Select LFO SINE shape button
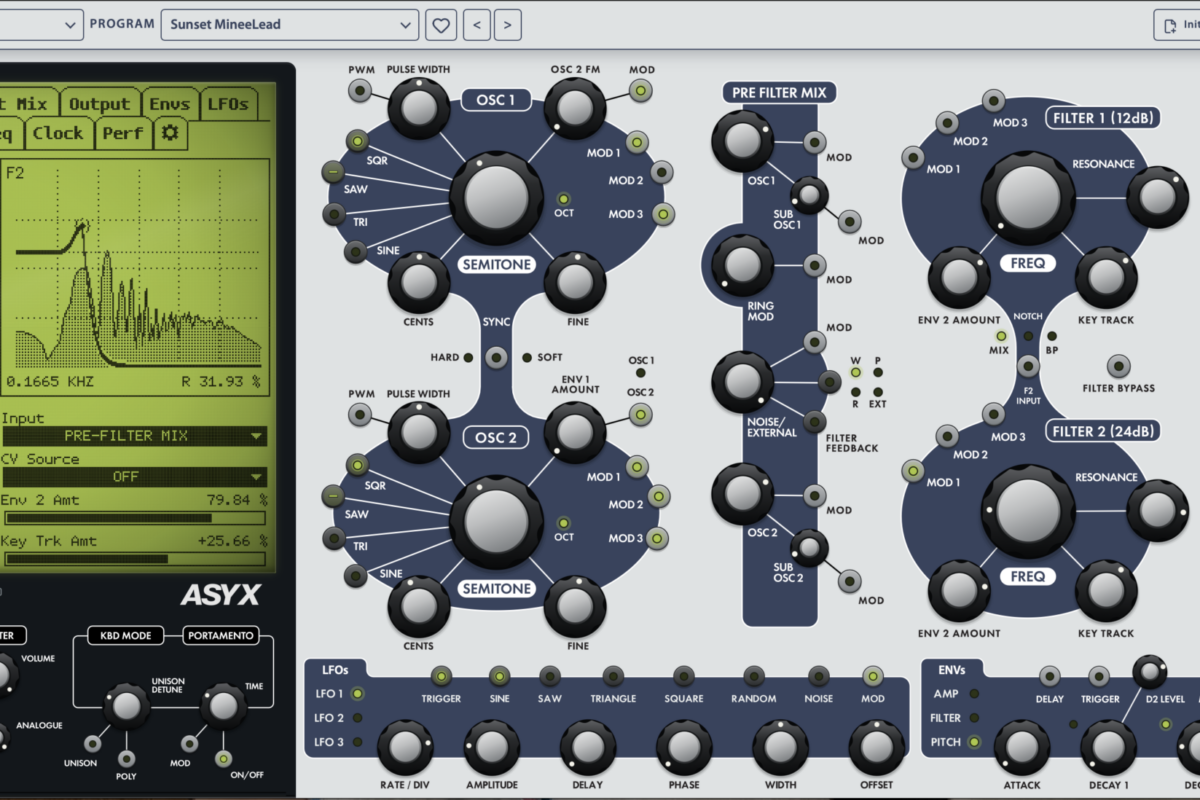 [x=499, y=676]
